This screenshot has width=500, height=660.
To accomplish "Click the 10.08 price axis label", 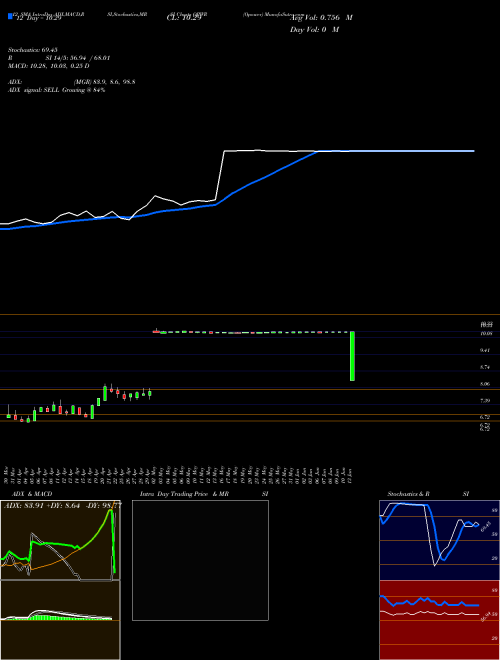I will tap(487, 333).
